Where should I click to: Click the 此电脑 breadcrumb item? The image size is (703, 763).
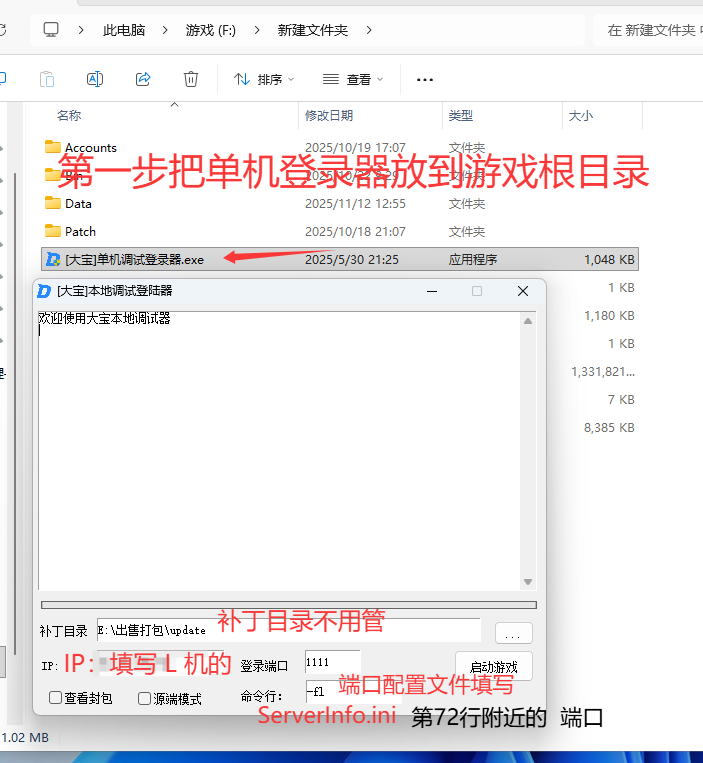point(124,30)
